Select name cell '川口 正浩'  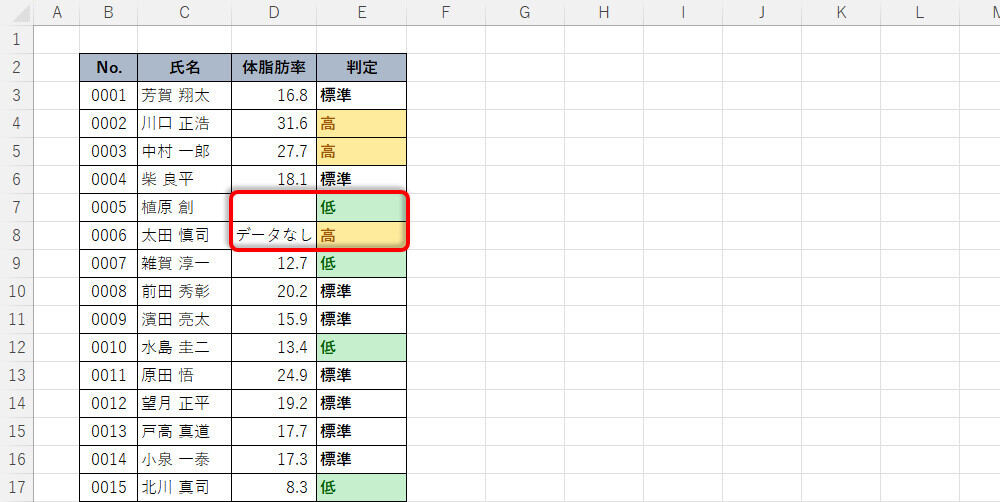coord(184,123)
